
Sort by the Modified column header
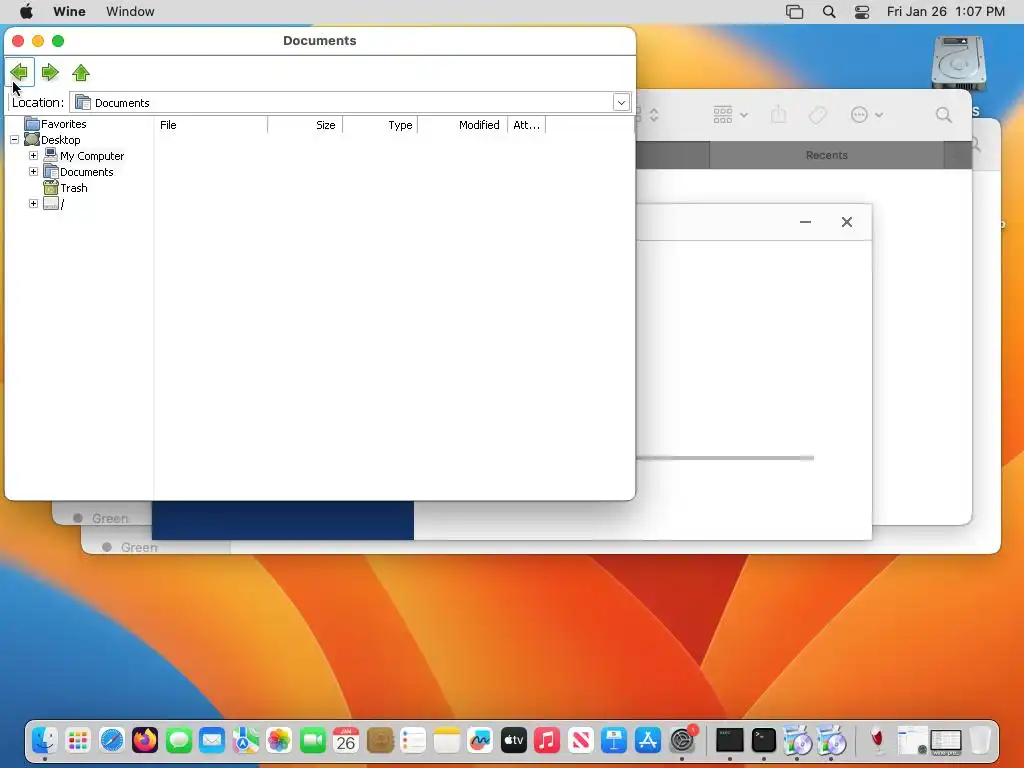(x=462, y=125)
